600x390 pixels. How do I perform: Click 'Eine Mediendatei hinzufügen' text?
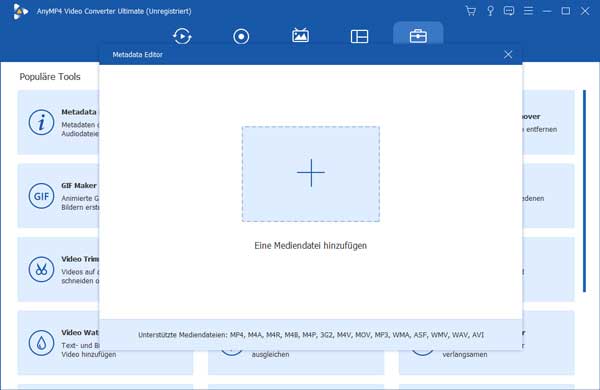click(311, 245)
